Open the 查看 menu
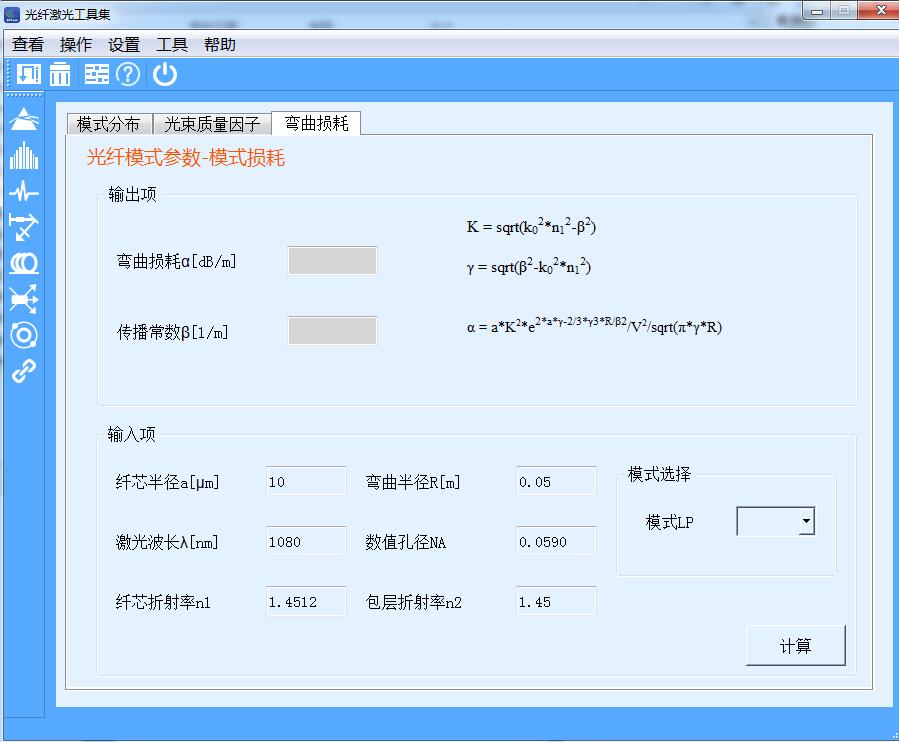 point(28,44)
